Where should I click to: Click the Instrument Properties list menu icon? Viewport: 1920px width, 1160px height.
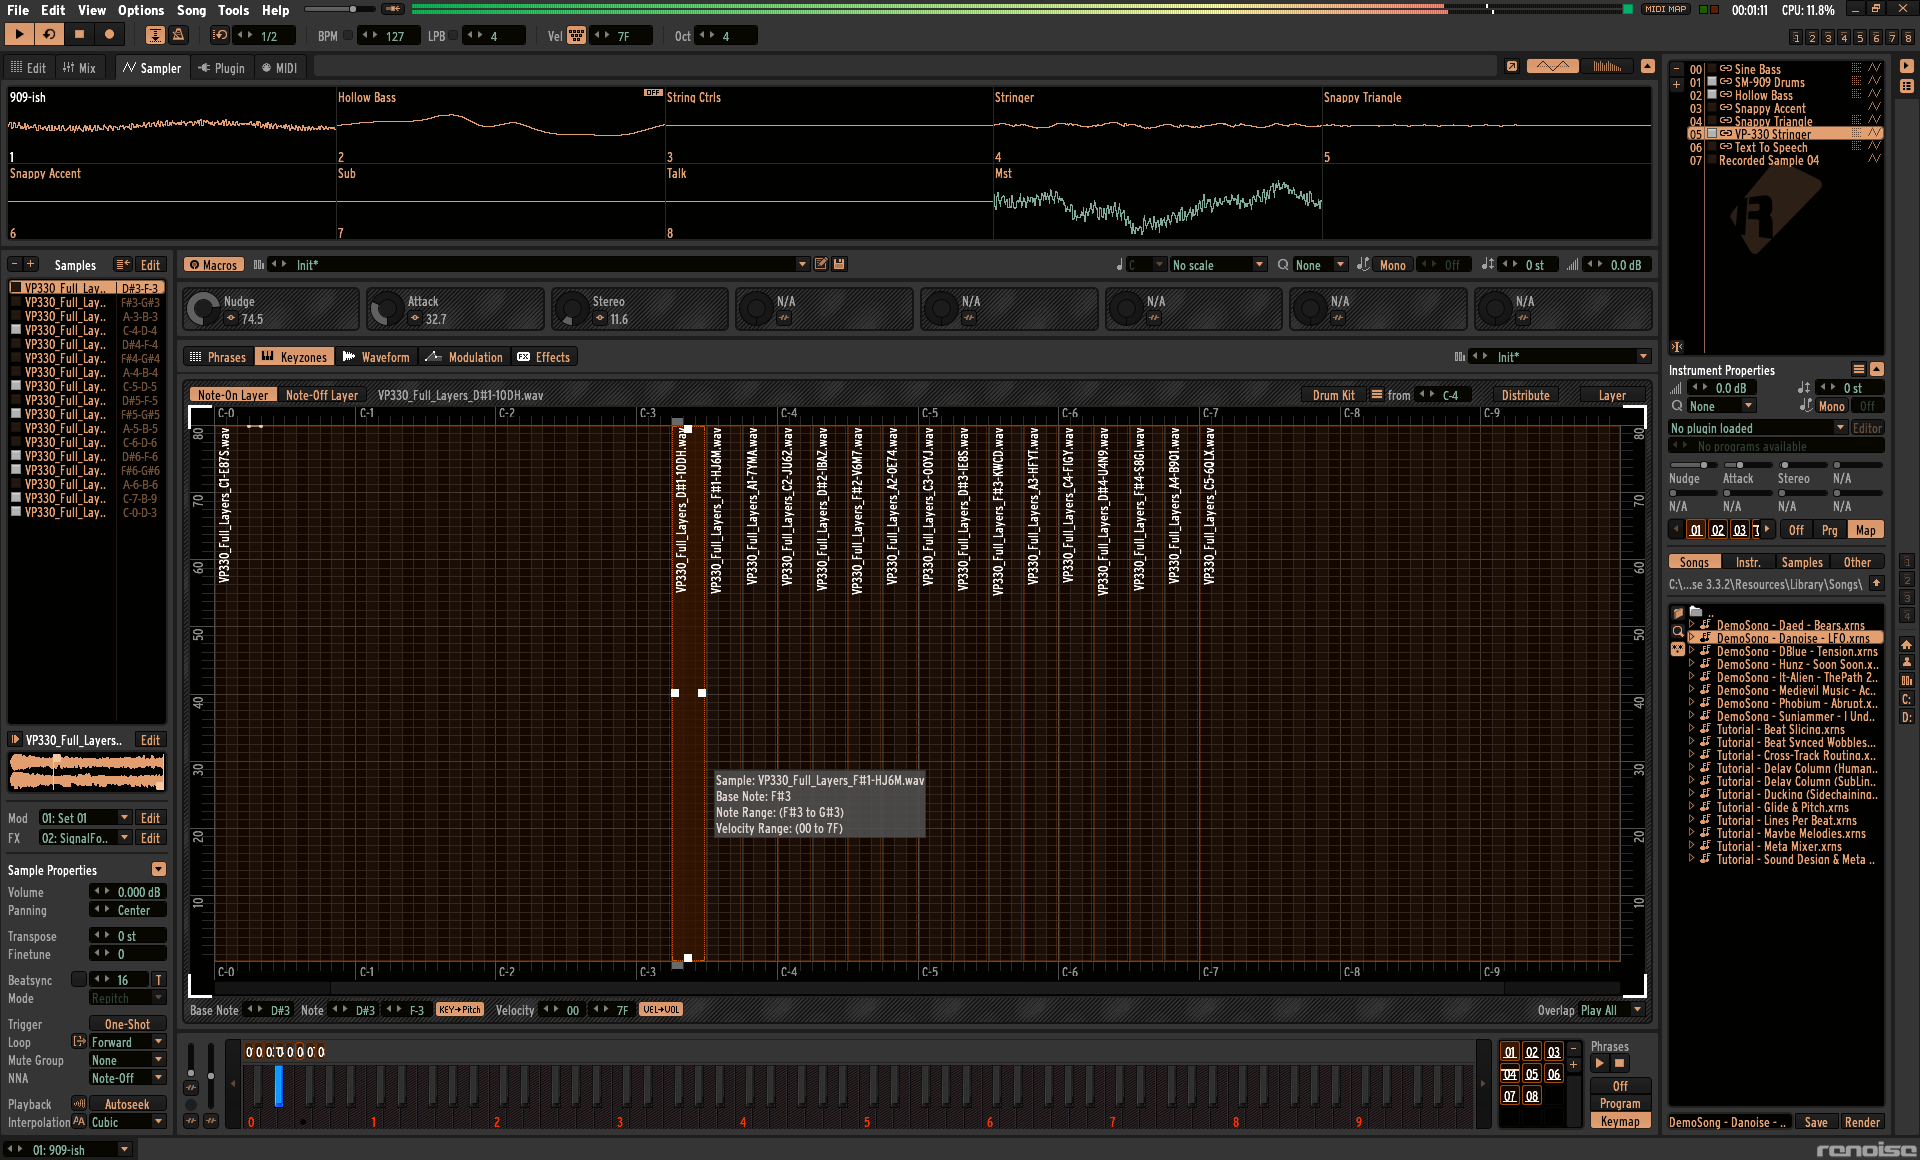pos(1859,369)
